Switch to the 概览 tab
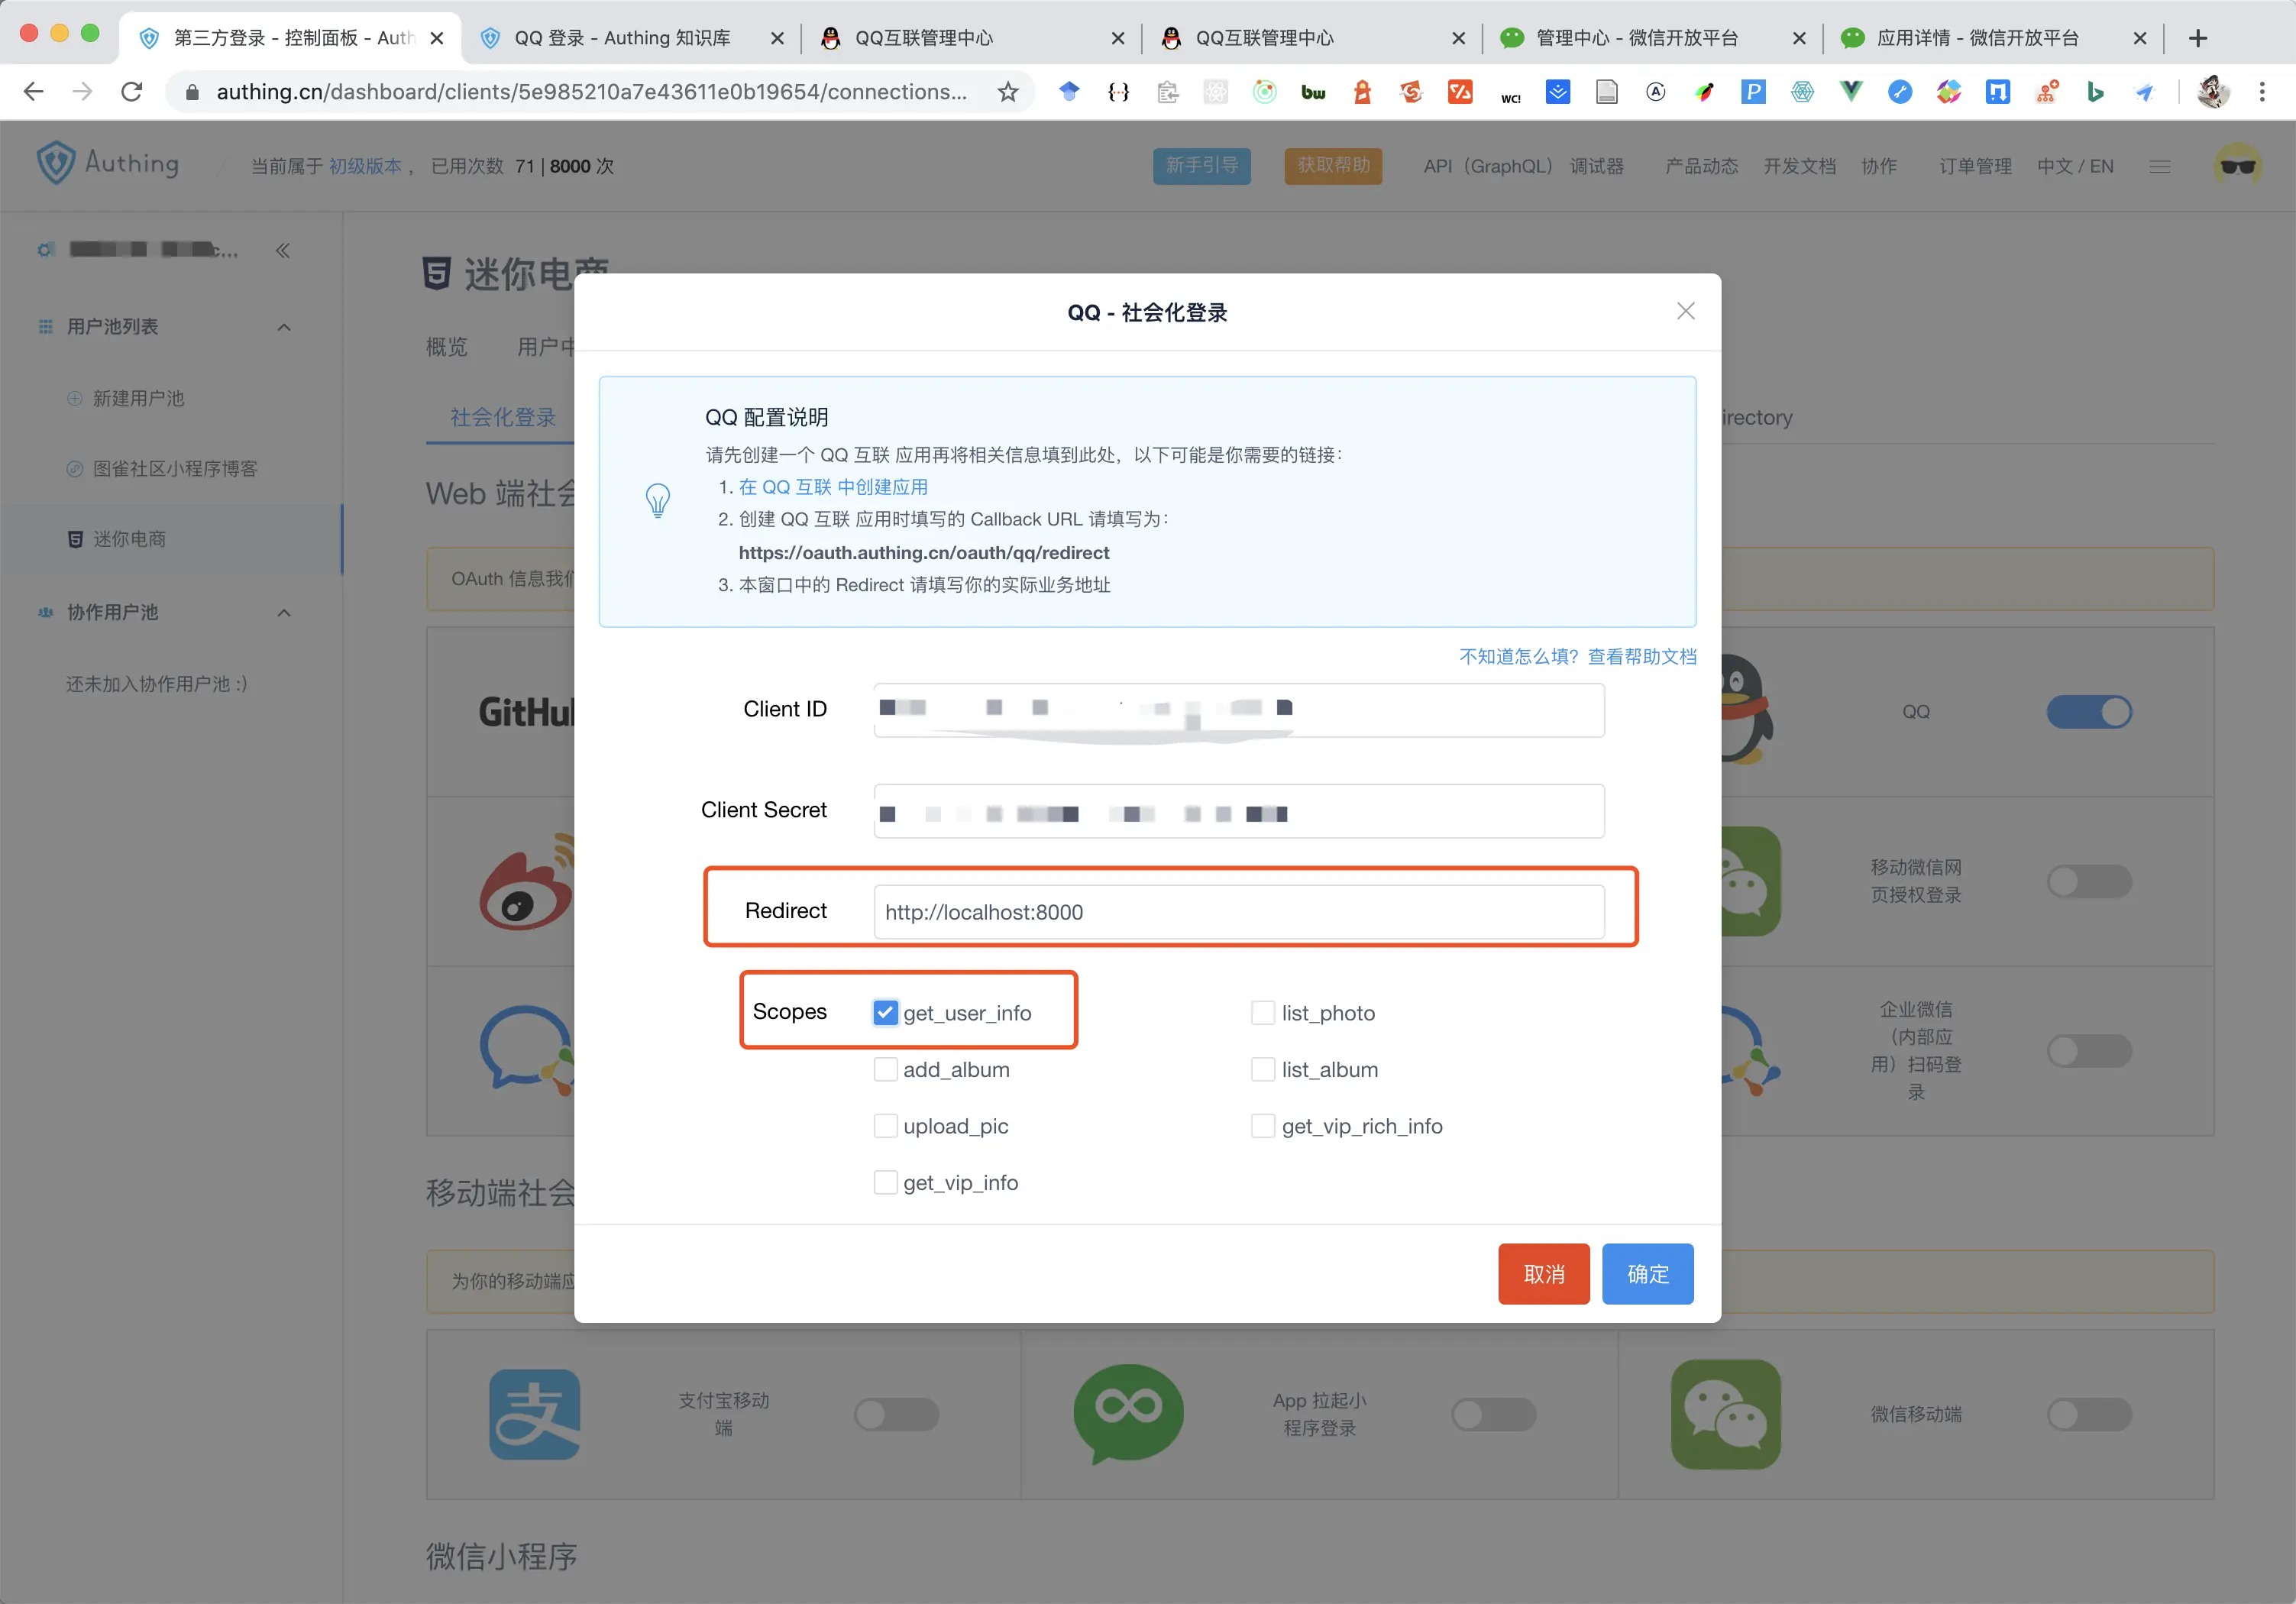2296x1604 pixels. coord(446,346)
